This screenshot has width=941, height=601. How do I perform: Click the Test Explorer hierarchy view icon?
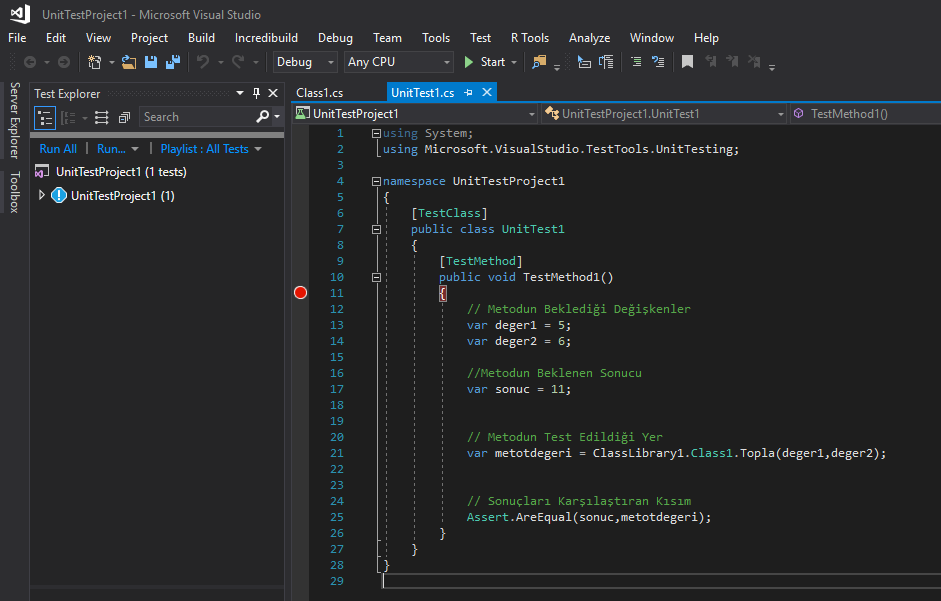(45, 118)
